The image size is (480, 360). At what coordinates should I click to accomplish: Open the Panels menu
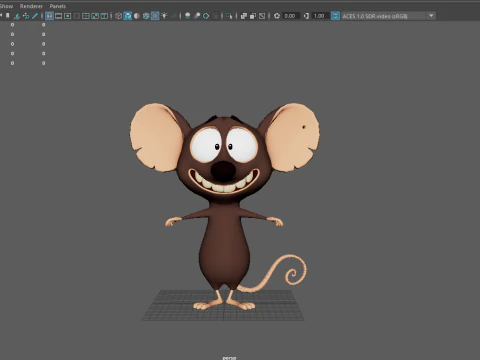point(58,6)
